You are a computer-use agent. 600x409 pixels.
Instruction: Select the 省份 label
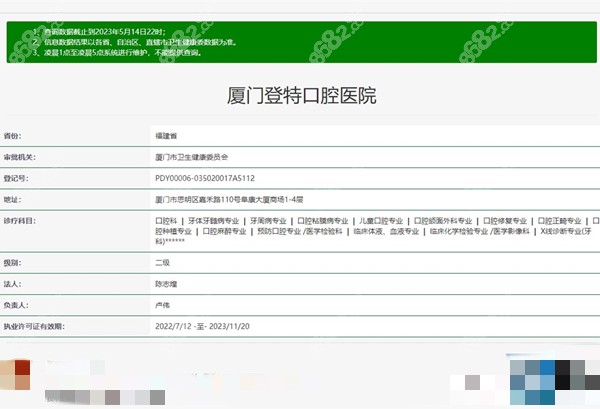12,136
